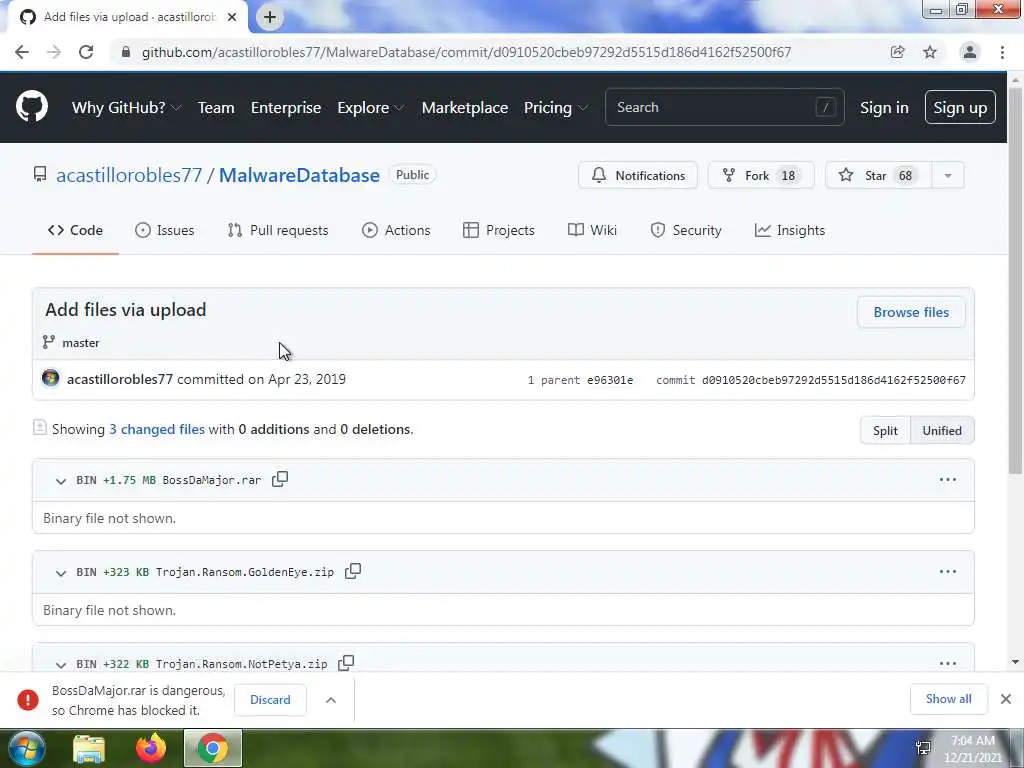
Task: Switch diff view to Split
Action: click(x=885, y=430)
